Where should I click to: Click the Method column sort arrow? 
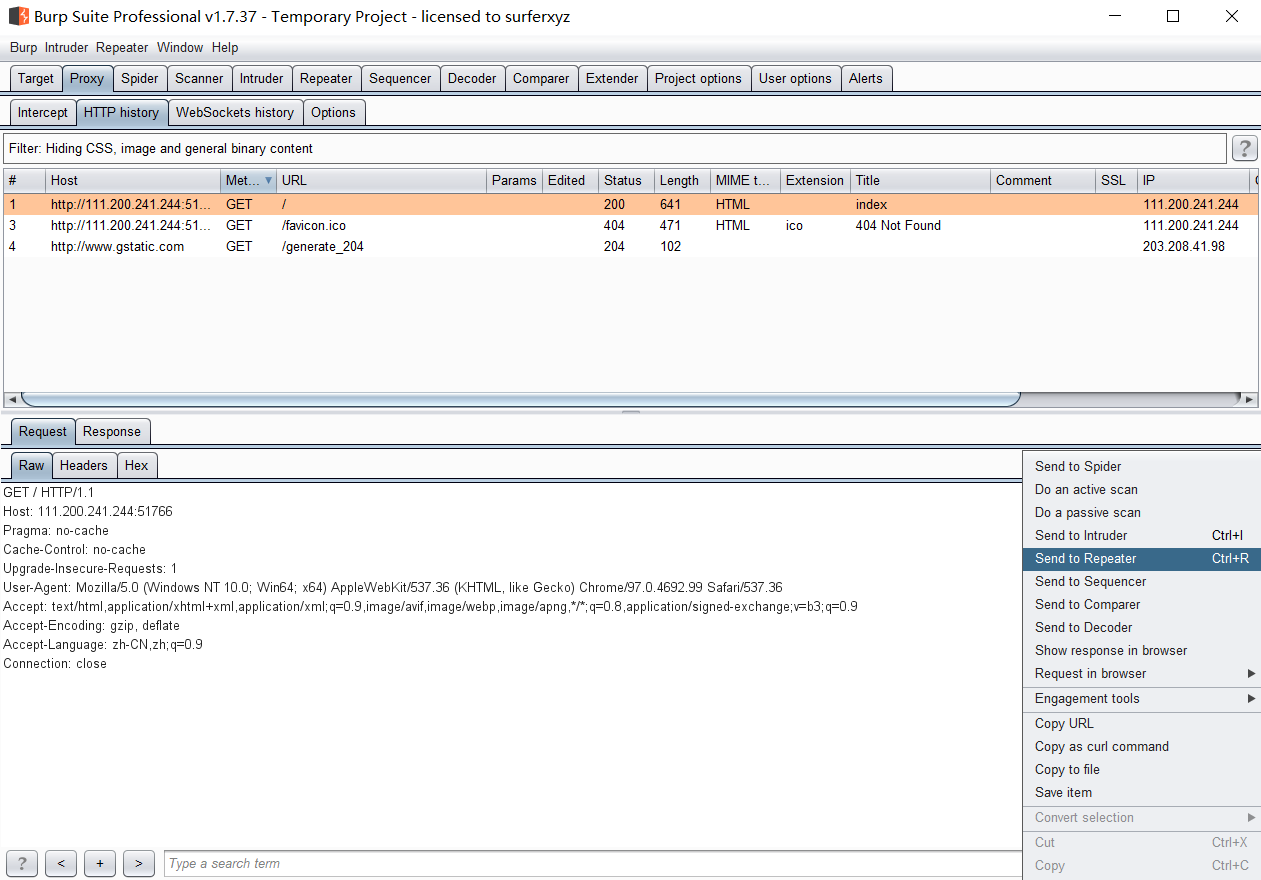(268, 181)
